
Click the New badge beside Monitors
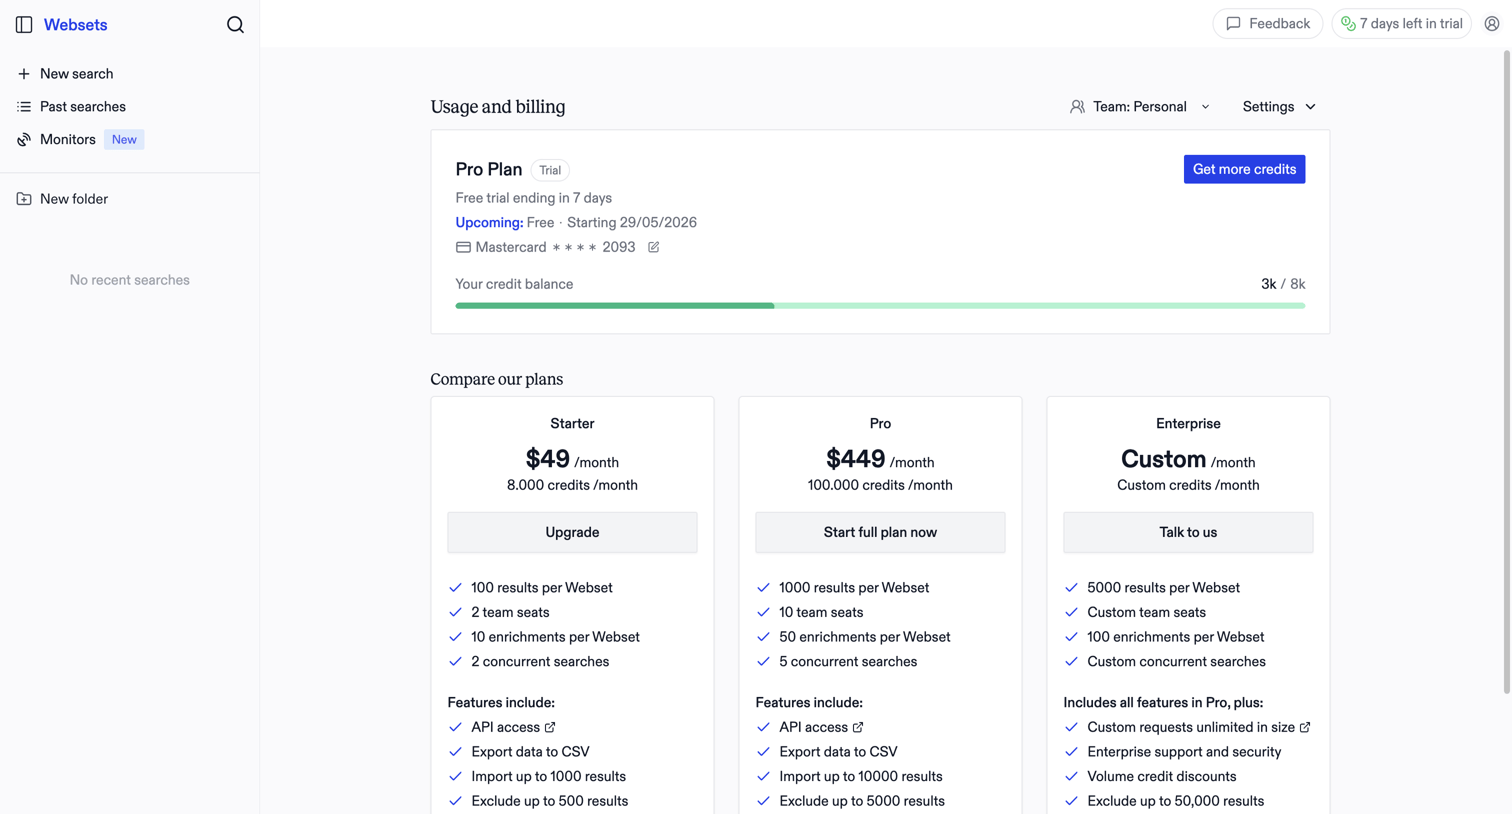click(x=124, y=140)
